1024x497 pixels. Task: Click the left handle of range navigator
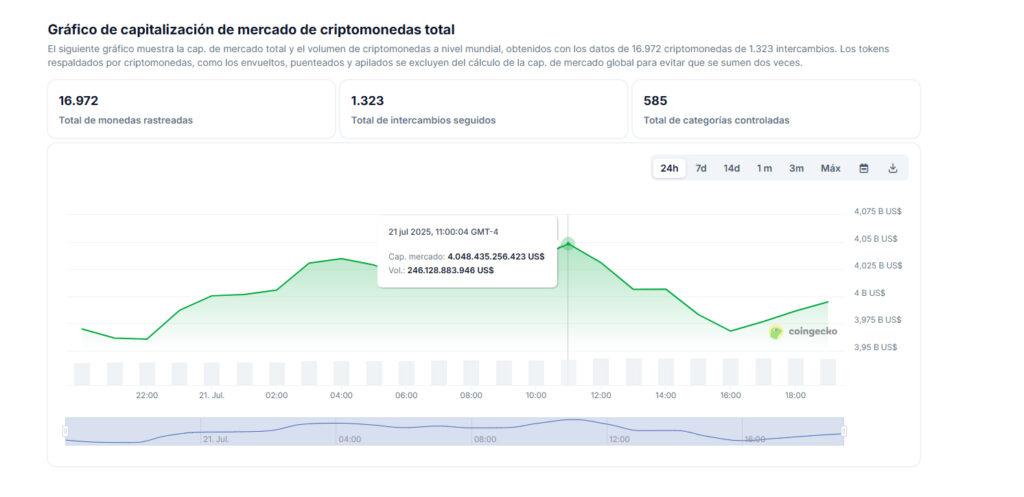click(66, 431)
